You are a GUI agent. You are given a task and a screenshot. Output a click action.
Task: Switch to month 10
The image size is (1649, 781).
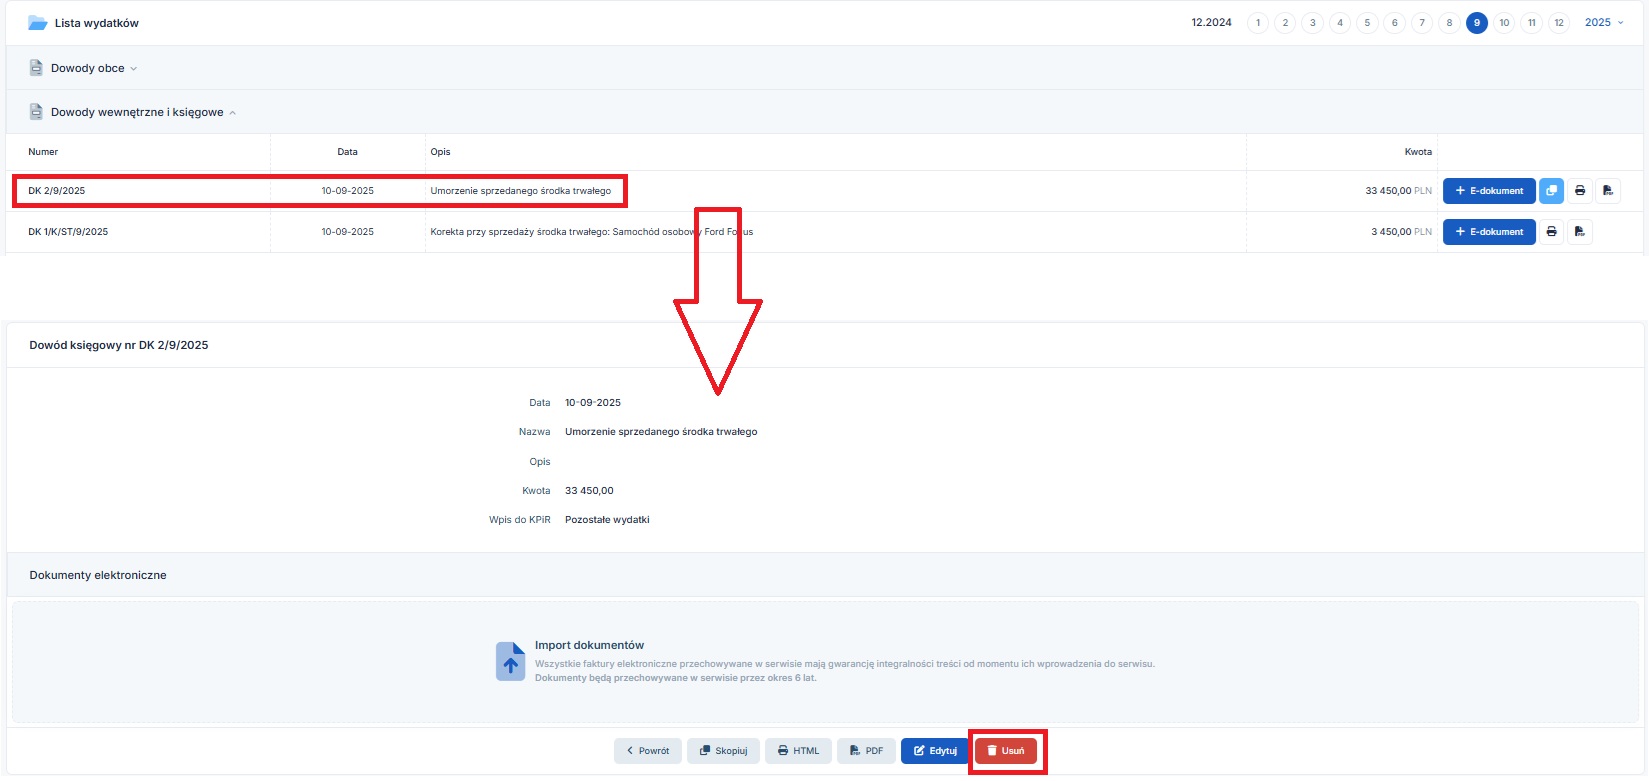(x=1504, y=23)
